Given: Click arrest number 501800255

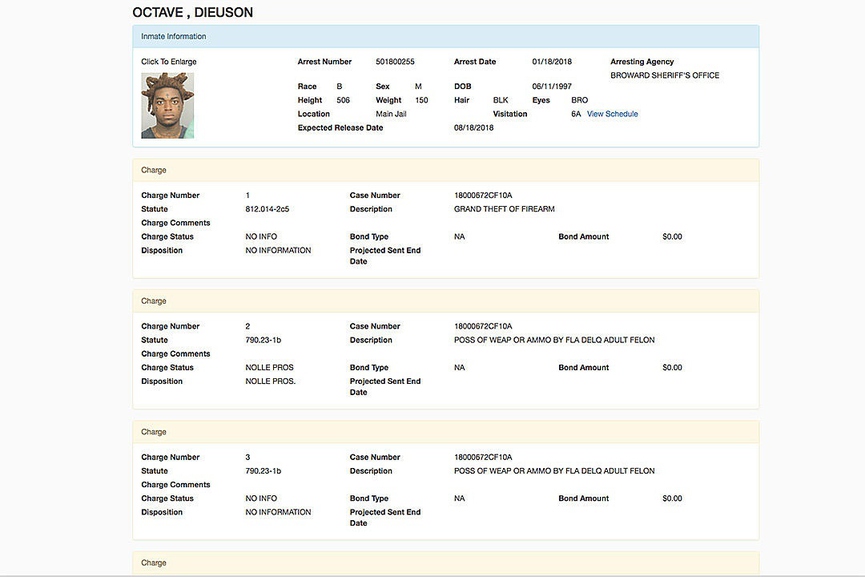Looking at the screenshot, I should [395, 61].
